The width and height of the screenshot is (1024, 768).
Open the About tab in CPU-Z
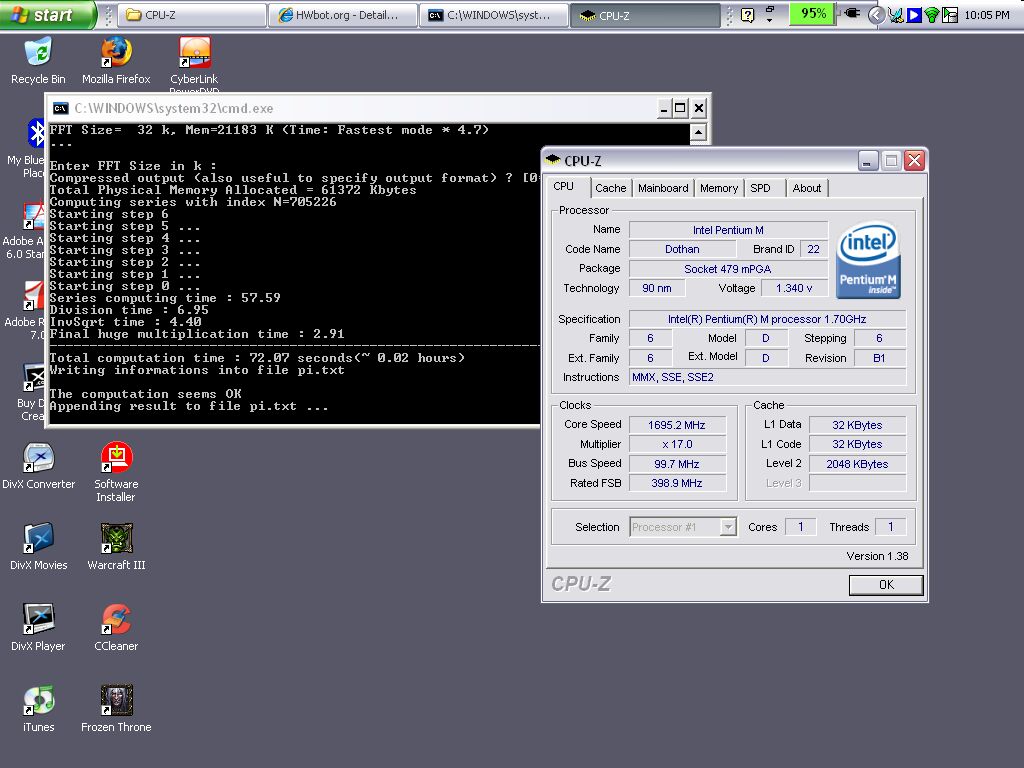pos(807,188)
